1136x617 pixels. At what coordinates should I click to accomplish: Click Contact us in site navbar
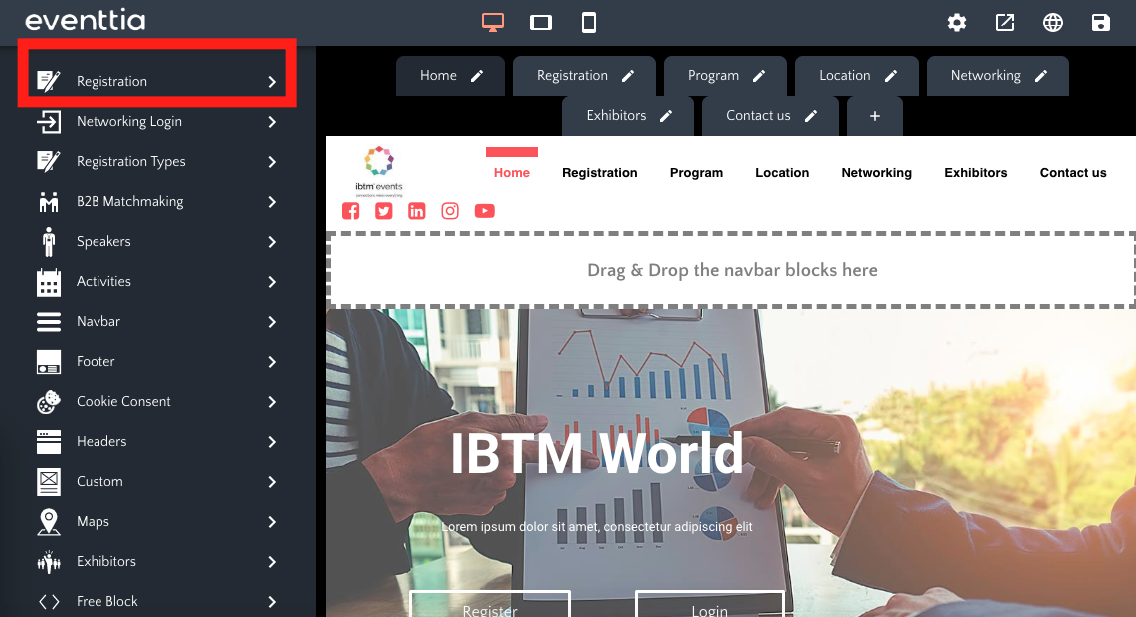[1073, 173]
